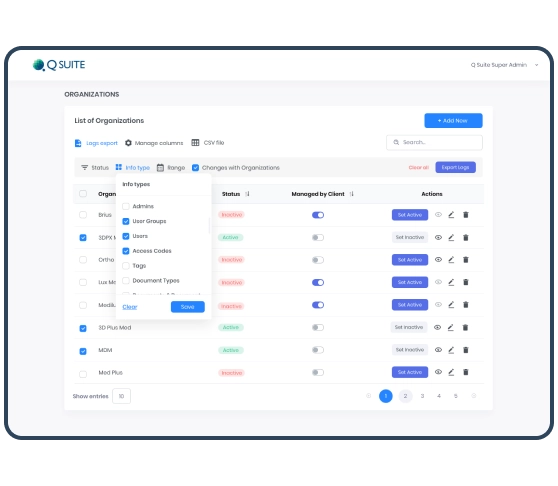Expand Q Suite Super Admin dropdown
Viewport: 558px width, 486px height.
point(536,65)
